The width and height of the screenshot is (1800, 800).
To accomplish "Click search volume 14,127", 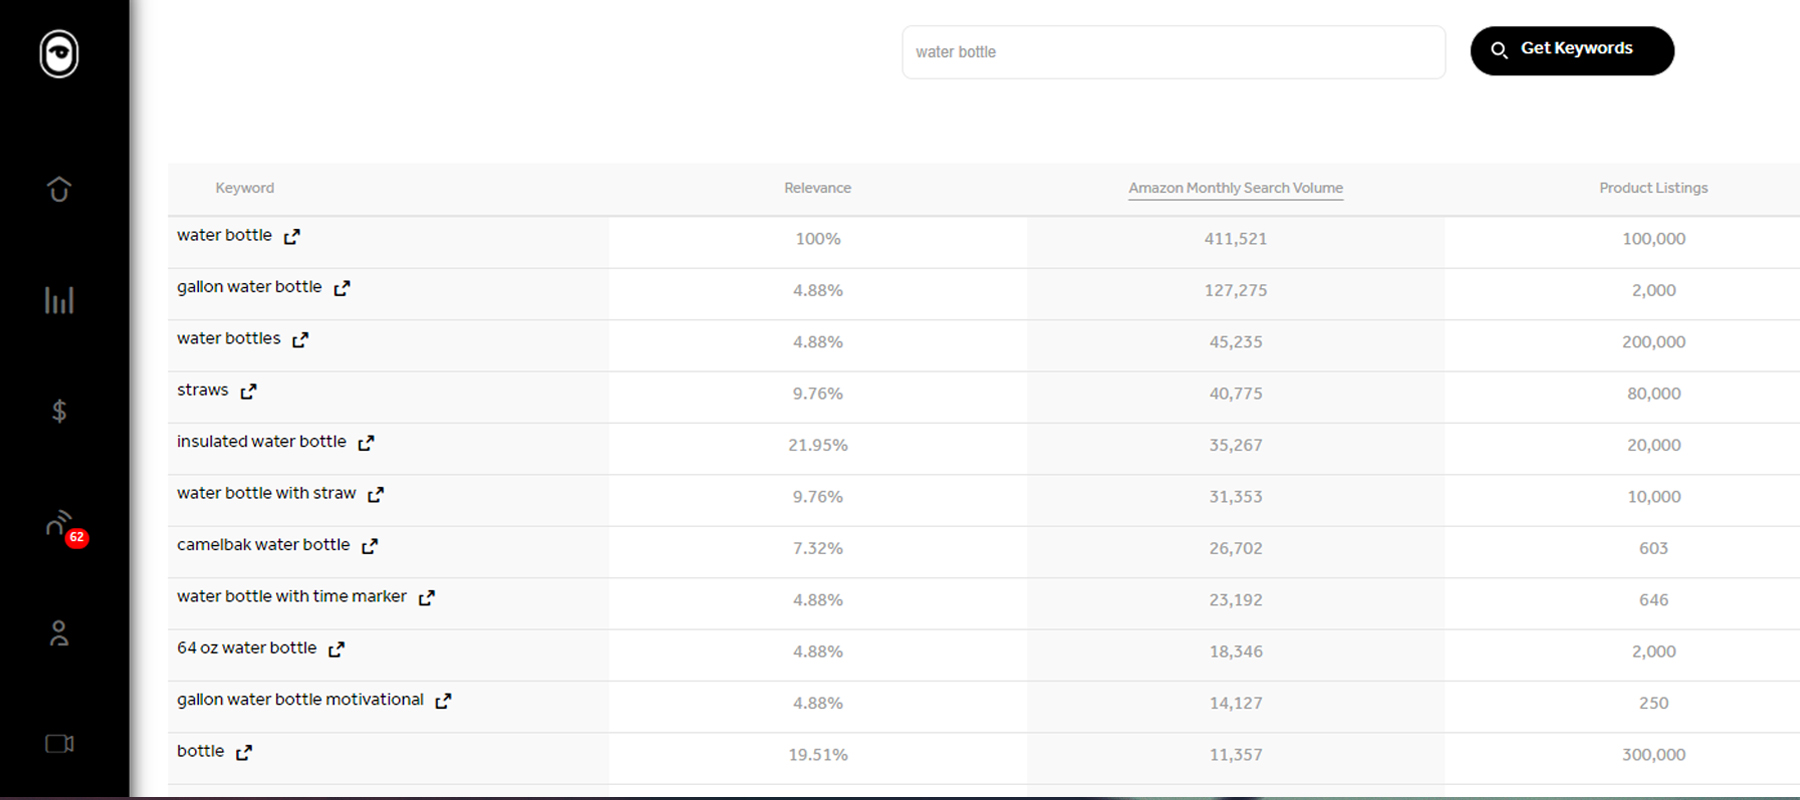I will click(x=1236, y=703).
